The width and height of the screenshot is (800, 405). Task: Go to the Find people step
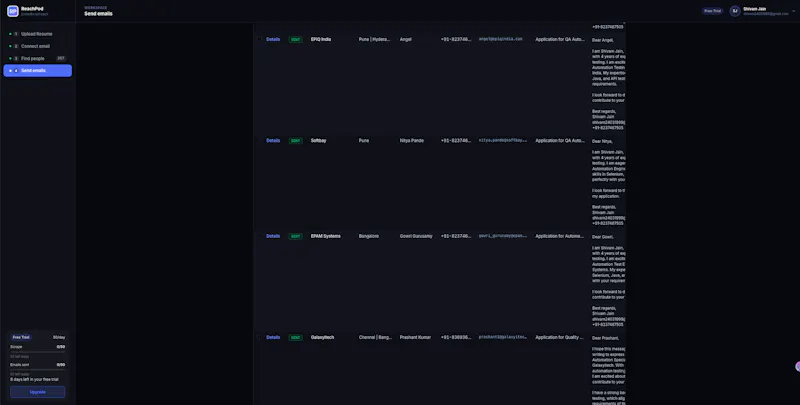pos(37,59)
